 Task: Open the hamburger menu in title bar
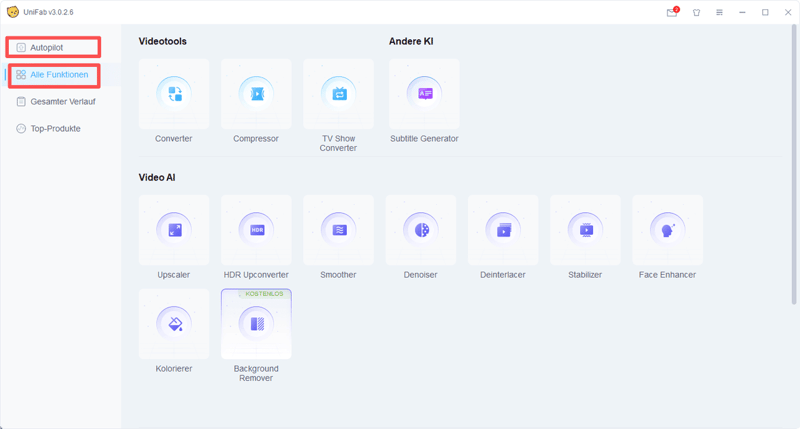point(719,12)
